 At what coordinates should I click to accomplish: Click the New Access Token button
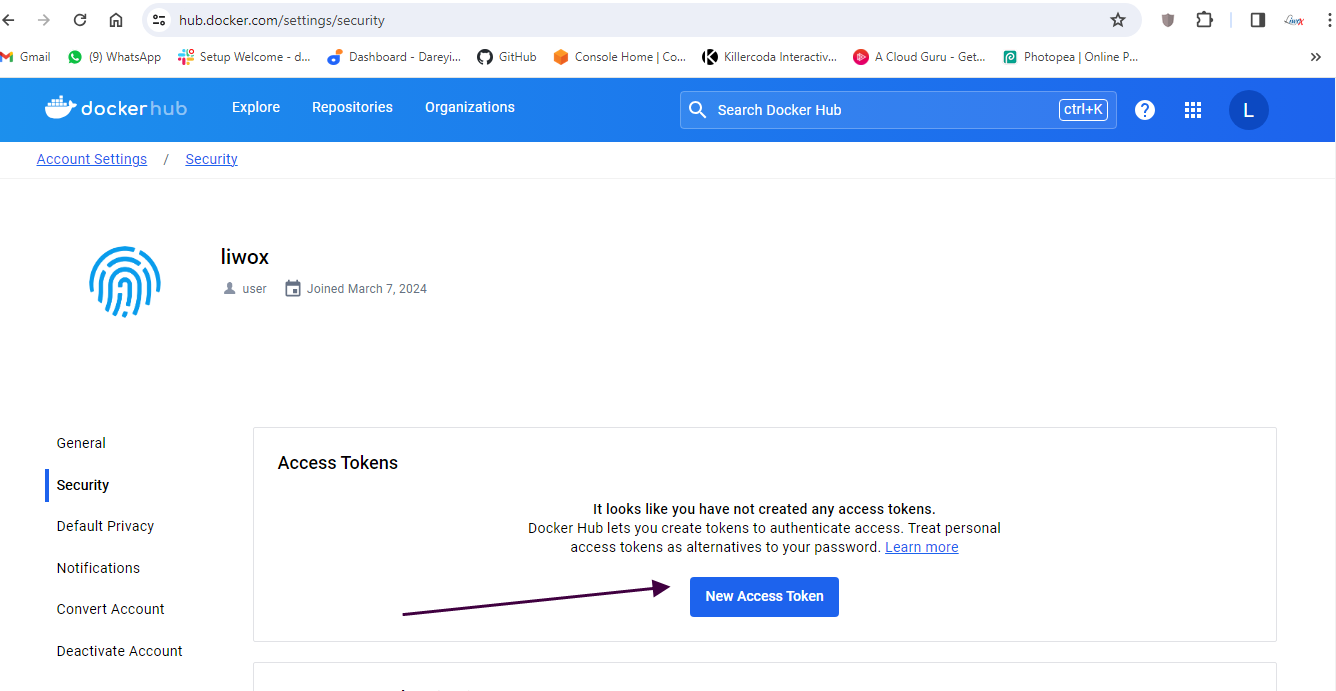(764, 596)
